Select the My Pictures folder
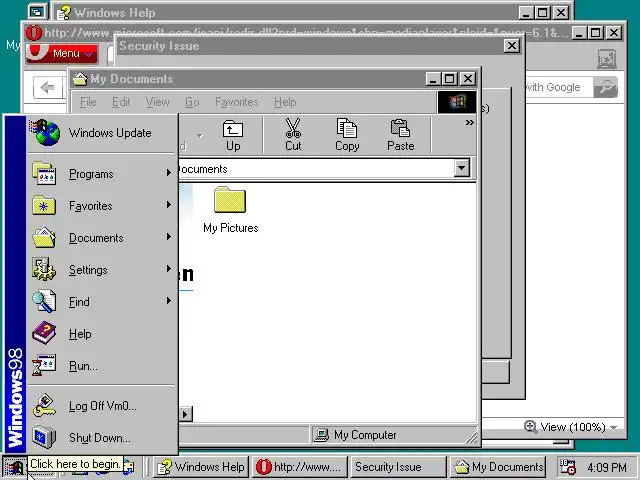The image size is (640, 480). click(231, 210)
